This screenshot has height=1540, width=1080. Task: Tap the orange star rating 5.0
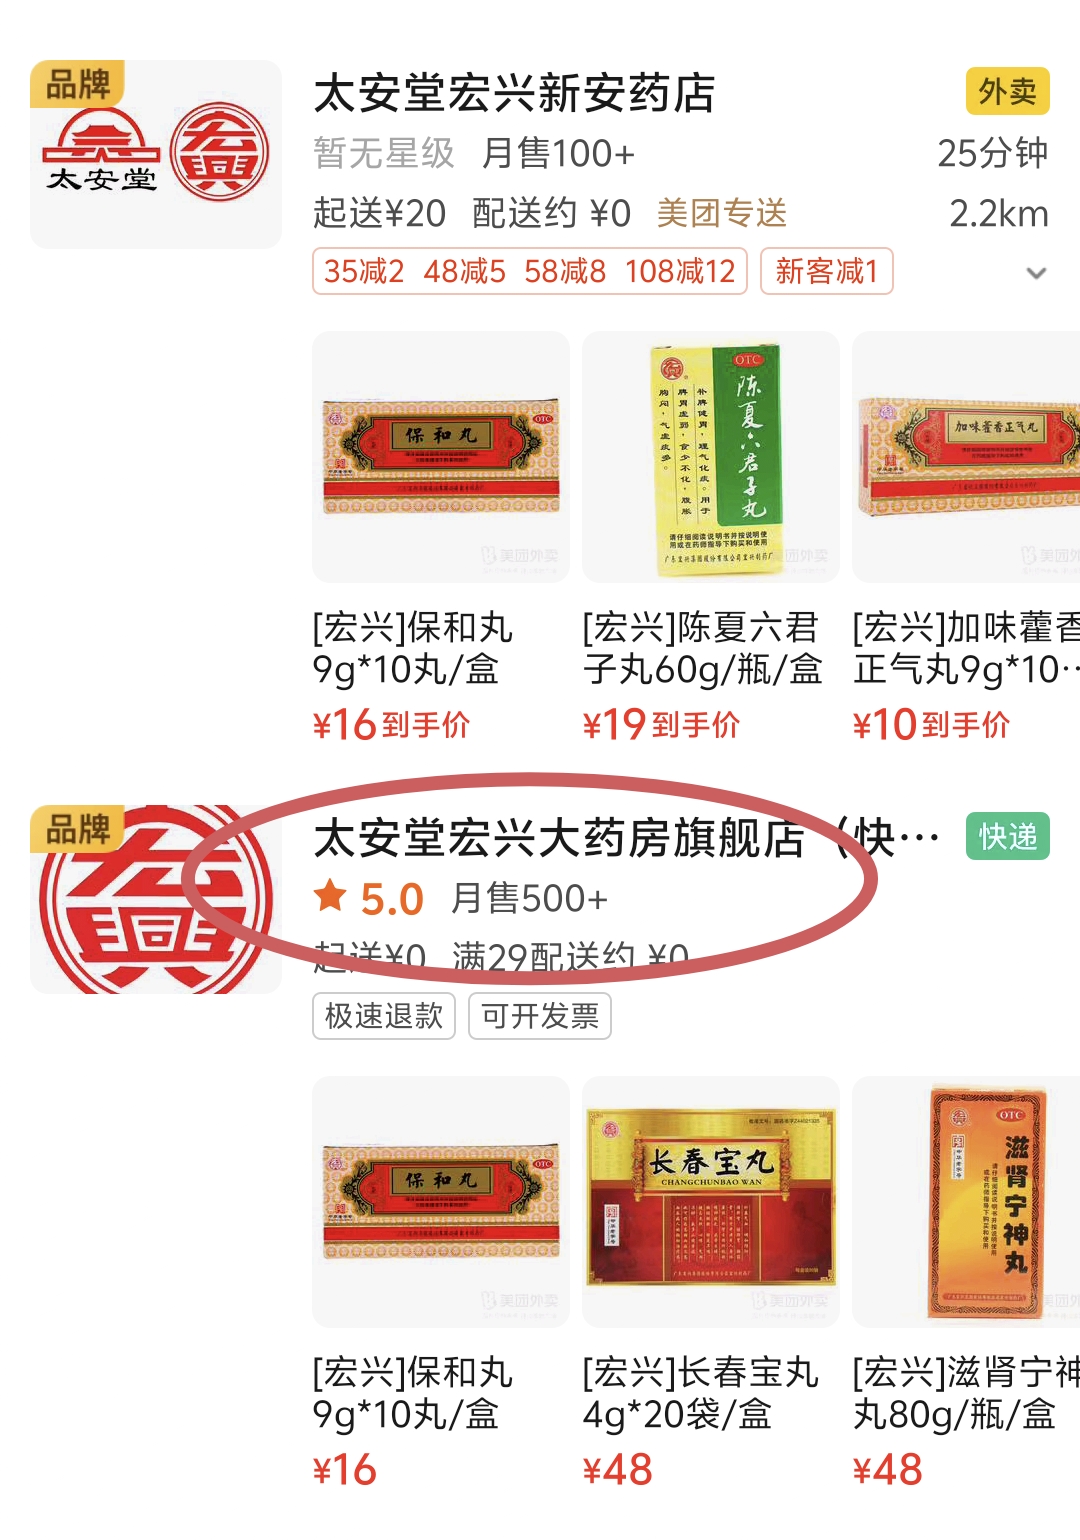tap(369, 898)
